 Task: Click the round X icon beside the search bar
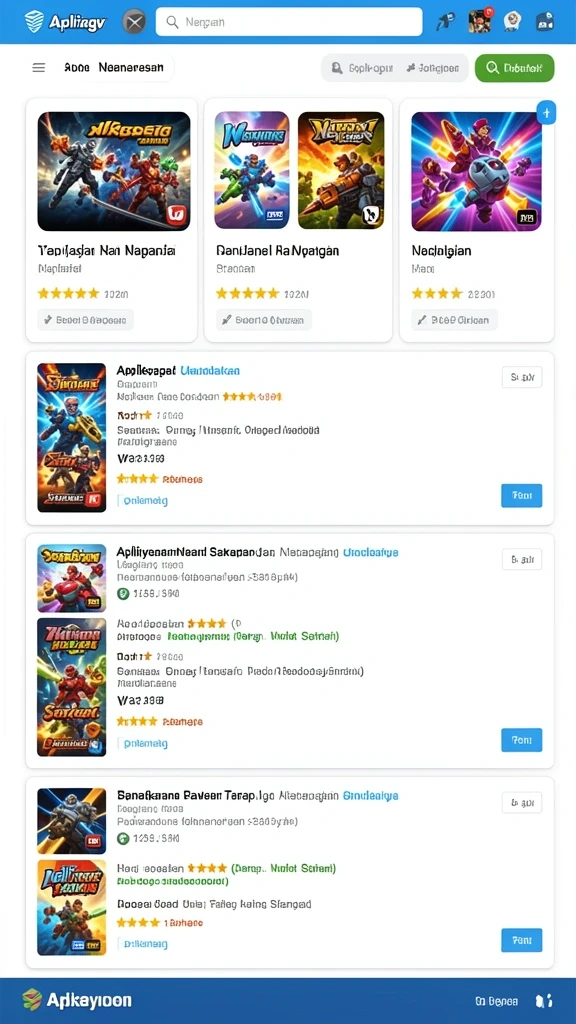[x=134, y=22]
